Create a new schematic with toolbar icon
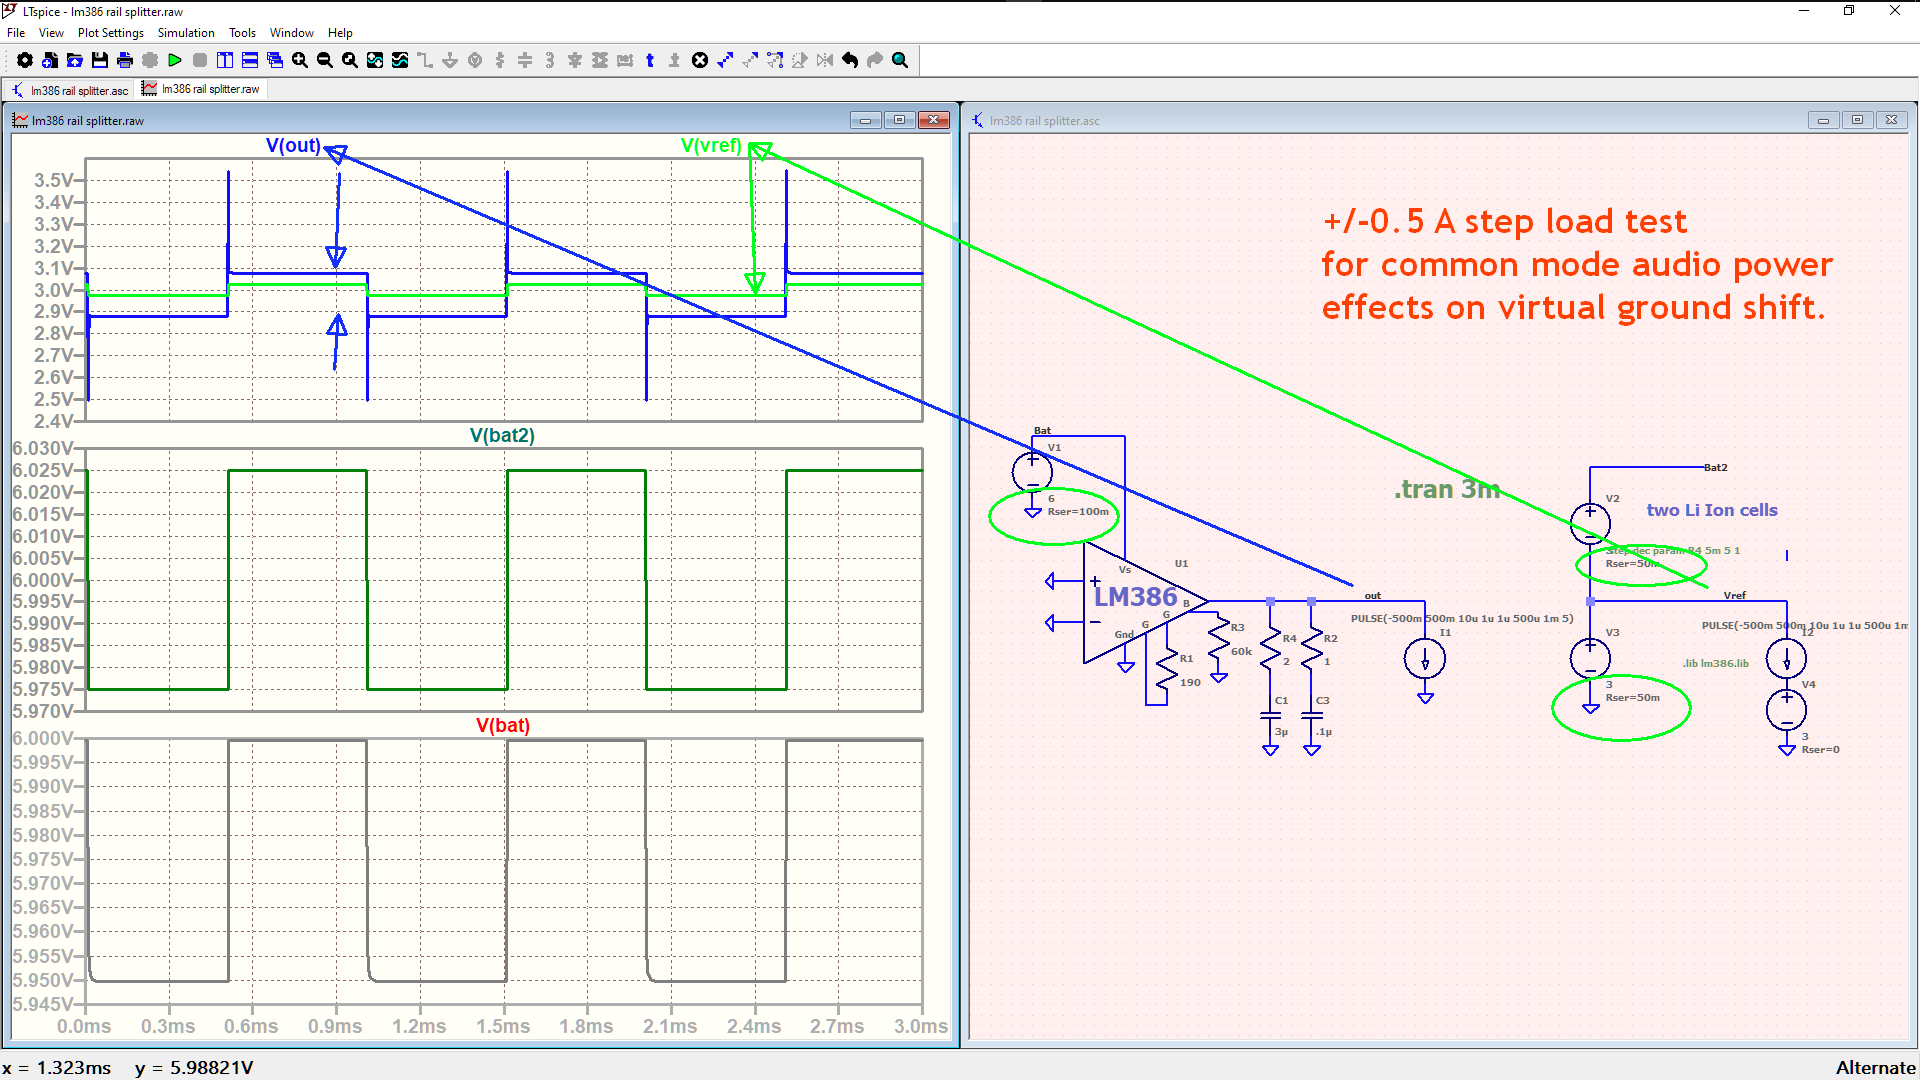Viewport: 1920px width, 1080px height. point(50,60)
